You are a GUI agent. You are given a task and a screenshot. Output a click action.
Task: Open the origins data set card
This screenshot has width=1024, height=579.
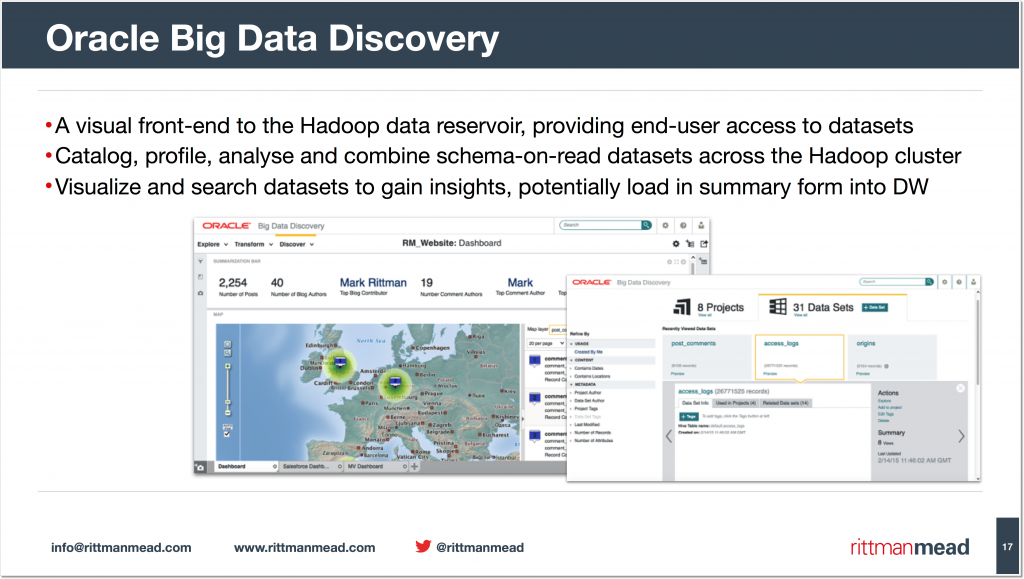(x=893, y=356)
